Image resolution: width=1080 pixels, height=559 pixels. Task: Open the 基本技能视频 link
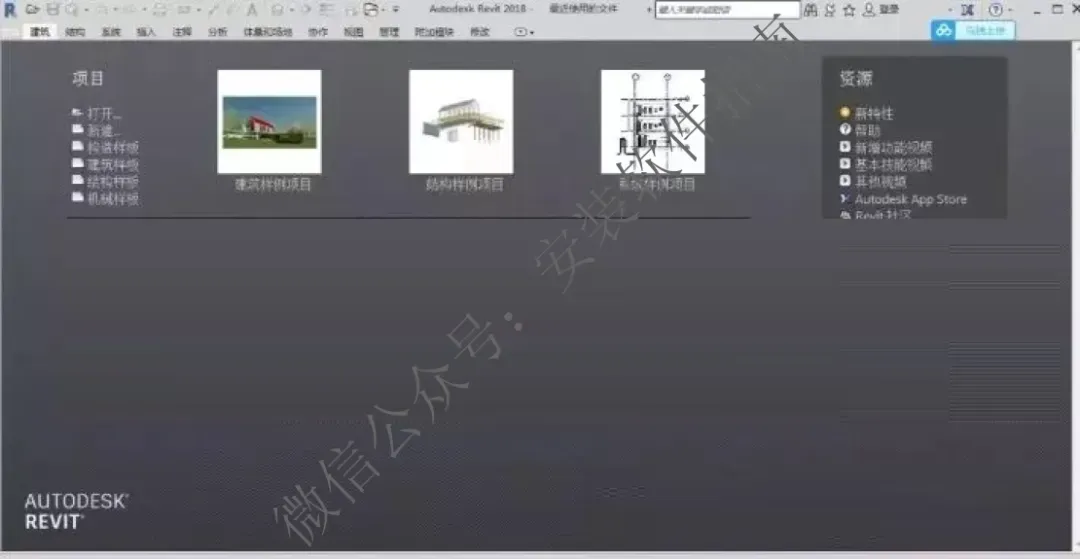[x=894, y=165]
